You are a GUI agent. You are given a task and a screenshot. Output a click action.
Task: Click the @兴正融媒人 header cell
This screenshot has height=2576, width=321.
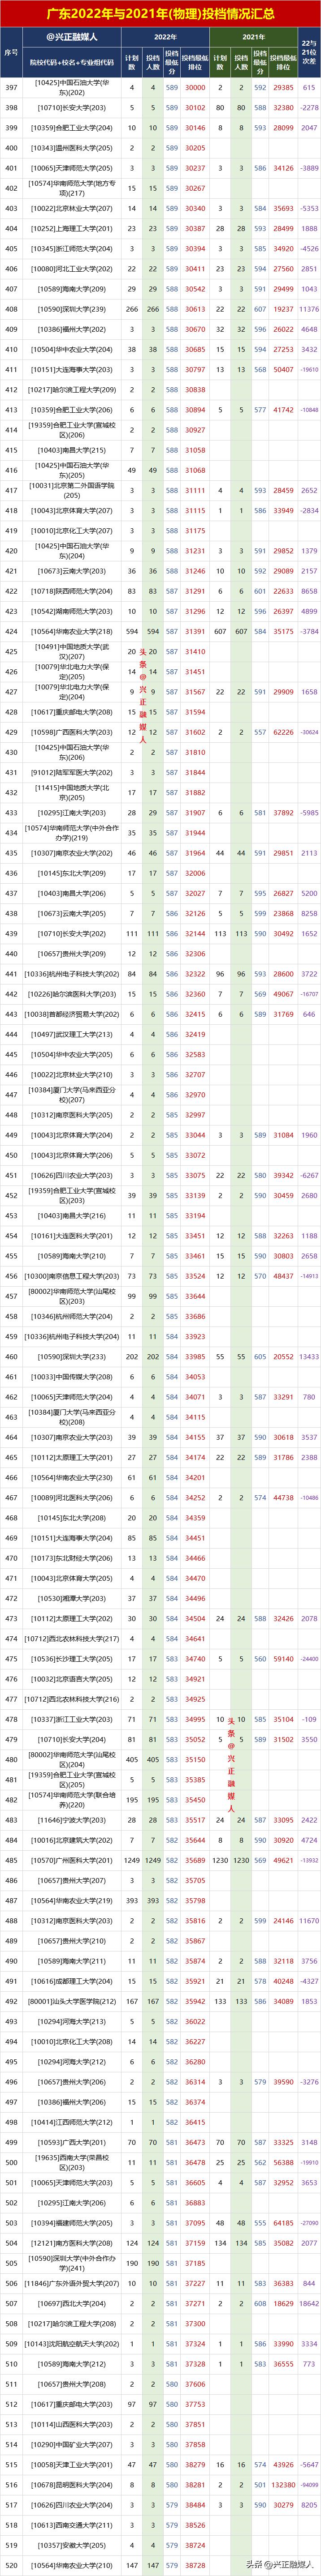(72, 37)
